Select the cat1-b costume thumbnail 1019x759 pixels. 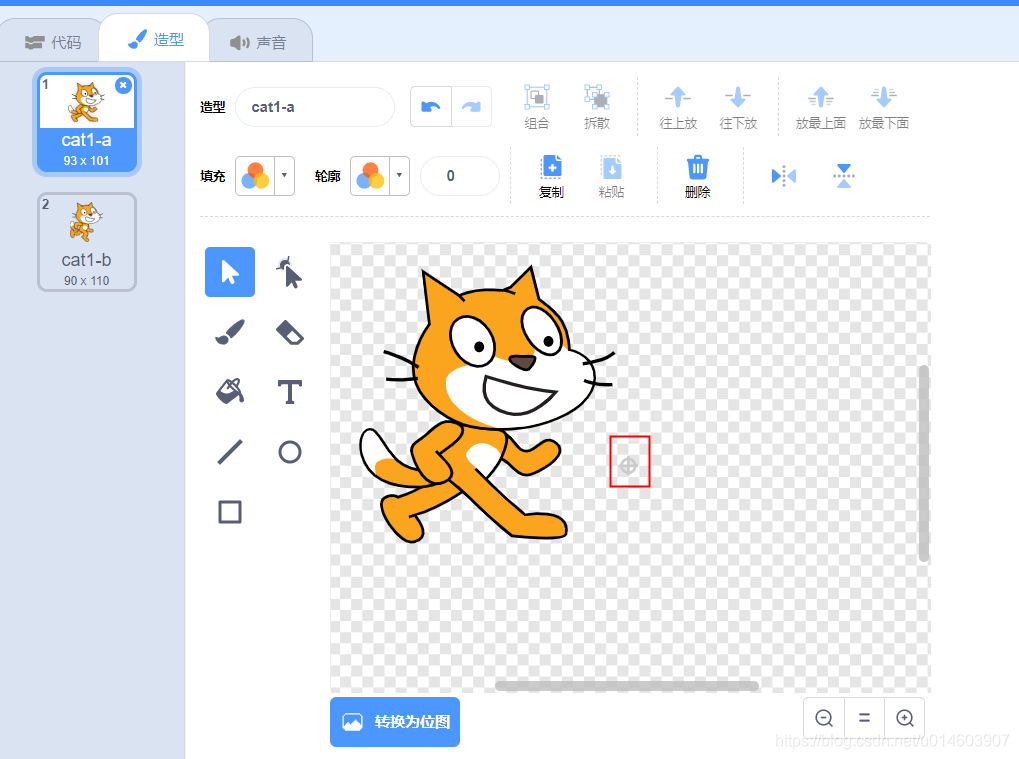[86, 242]
